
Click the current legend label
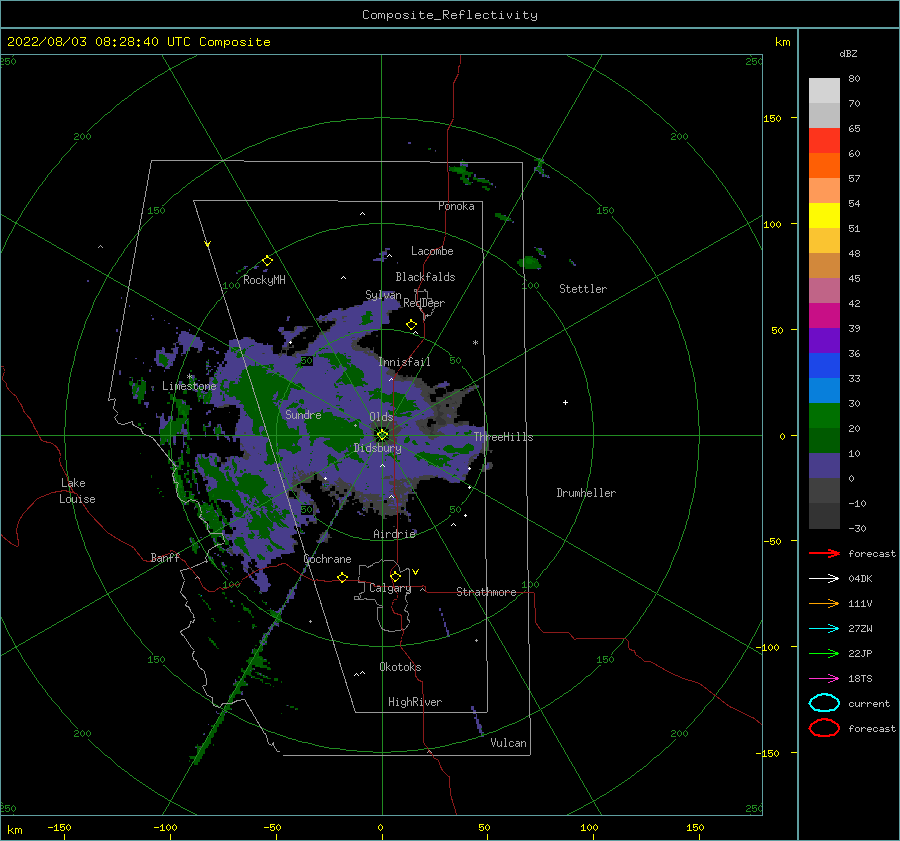click(869, 703)
